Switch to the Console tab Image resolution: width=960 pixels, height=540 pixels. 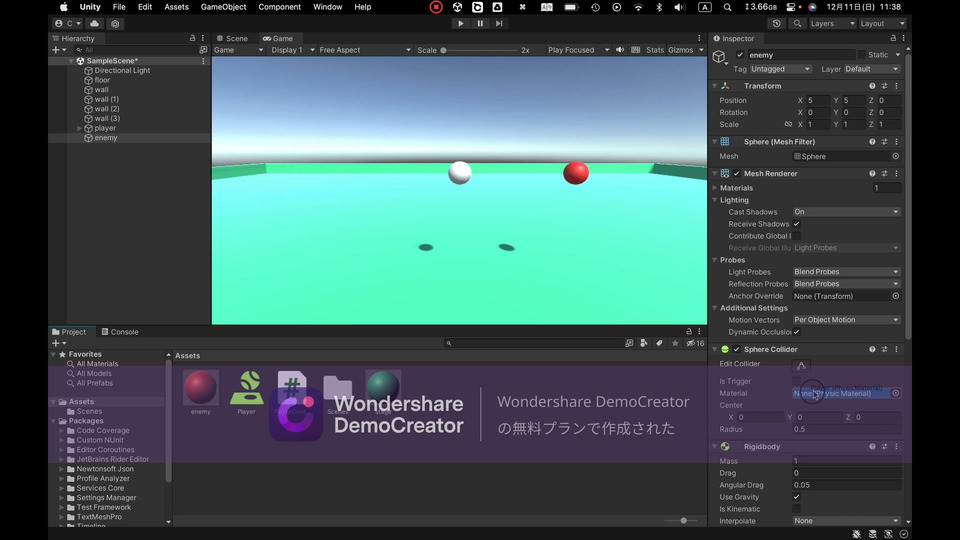pyautogui.click(x=120, y=332)
